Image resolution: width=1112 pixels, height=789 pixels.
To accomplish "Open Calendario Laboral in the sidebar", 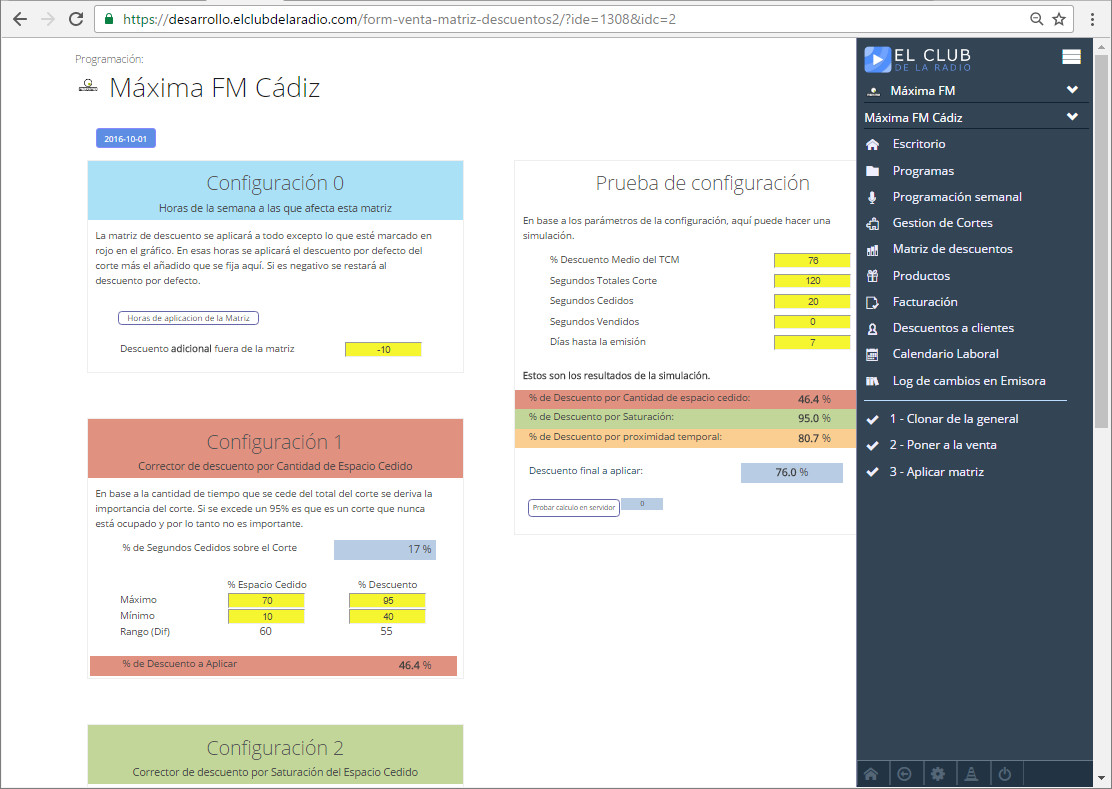I will pos(945,354).
